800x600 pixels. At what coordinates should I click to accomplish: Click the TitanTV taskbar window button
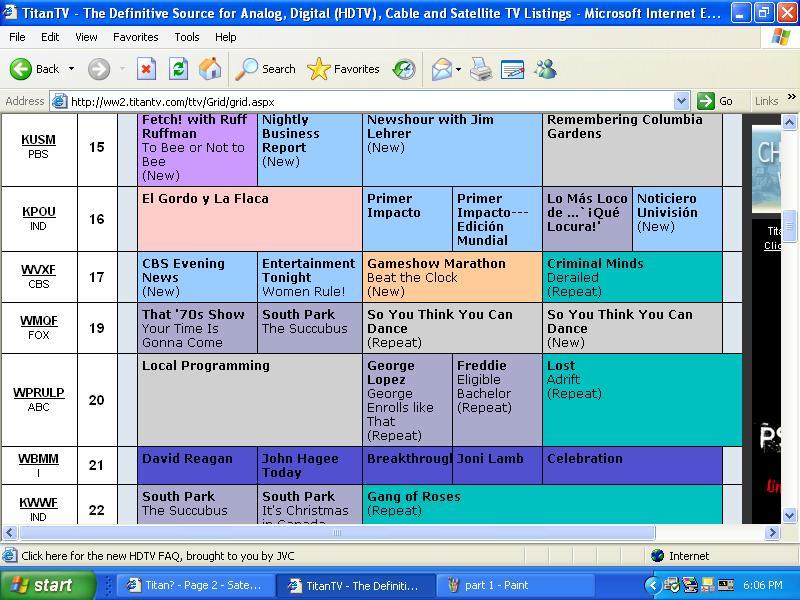[x=355, y=585]
